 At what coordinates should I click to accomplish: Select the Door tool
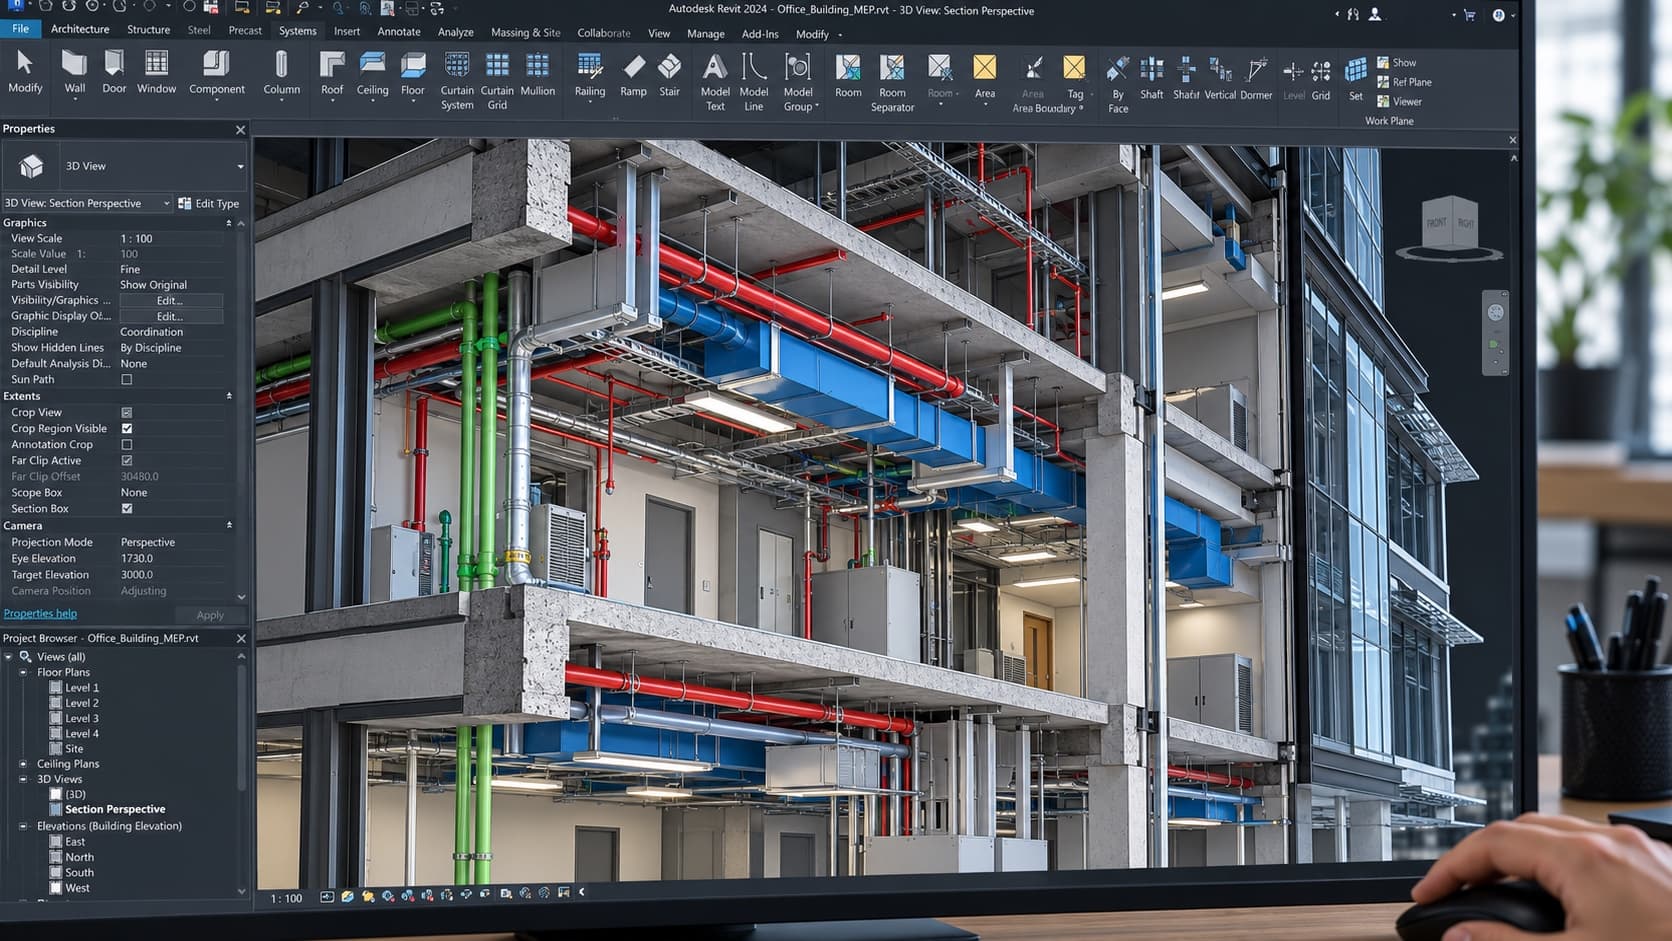[114, 72]
